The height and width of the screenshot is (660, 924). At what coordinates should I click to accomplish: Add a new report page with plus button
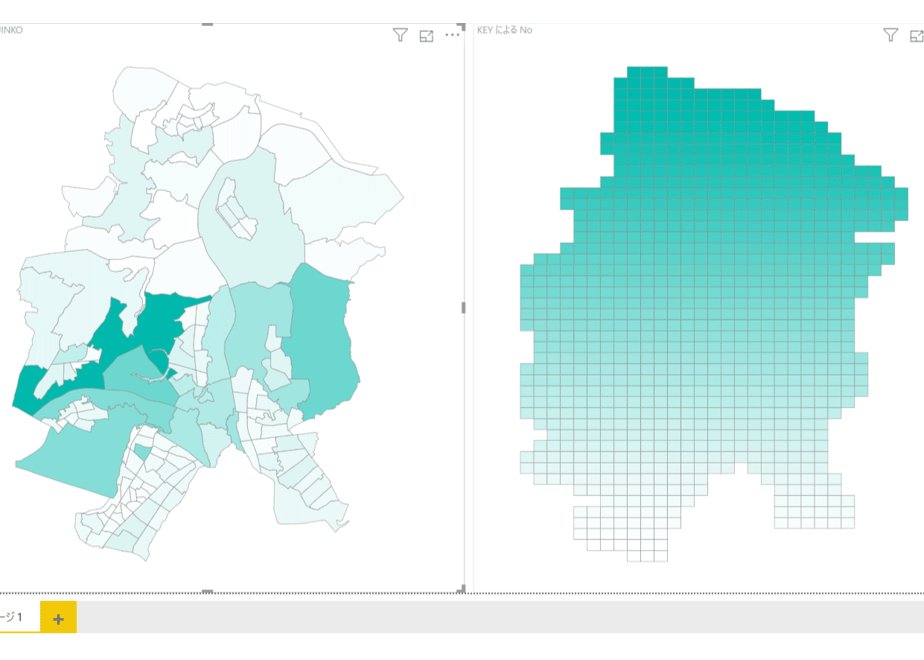pyautogui.click(x=58, y=618)
